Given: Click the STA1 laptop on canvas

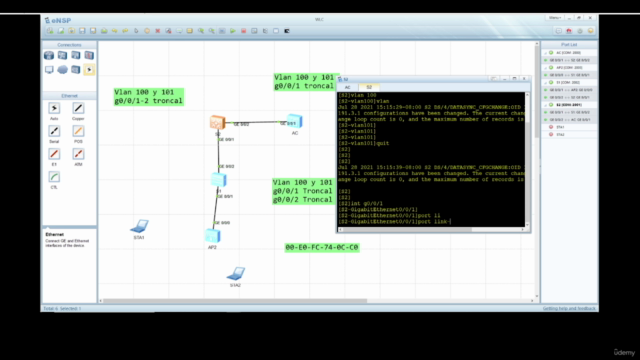Looking at the screenshot, I should point(139,226).
